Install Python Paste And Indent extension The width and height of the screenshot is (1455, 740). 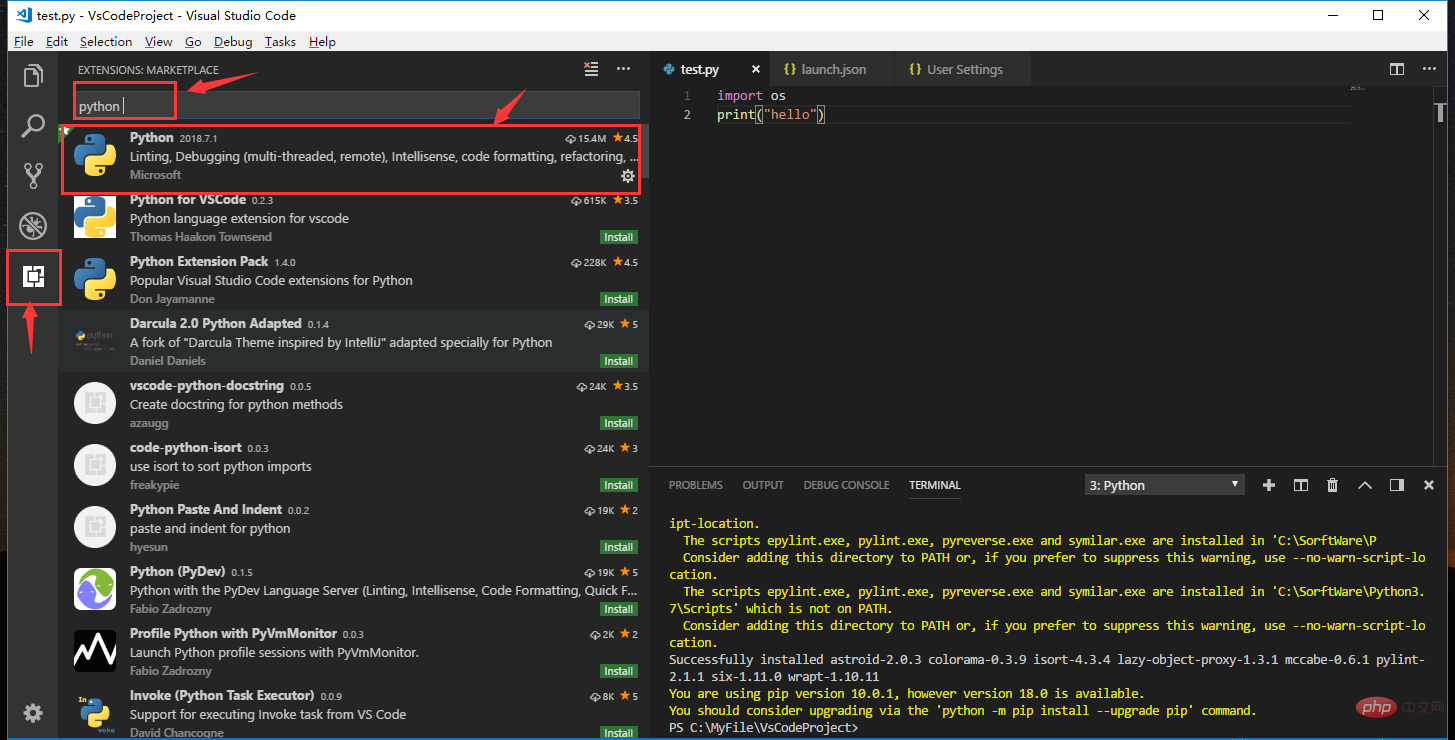[619, 547]
